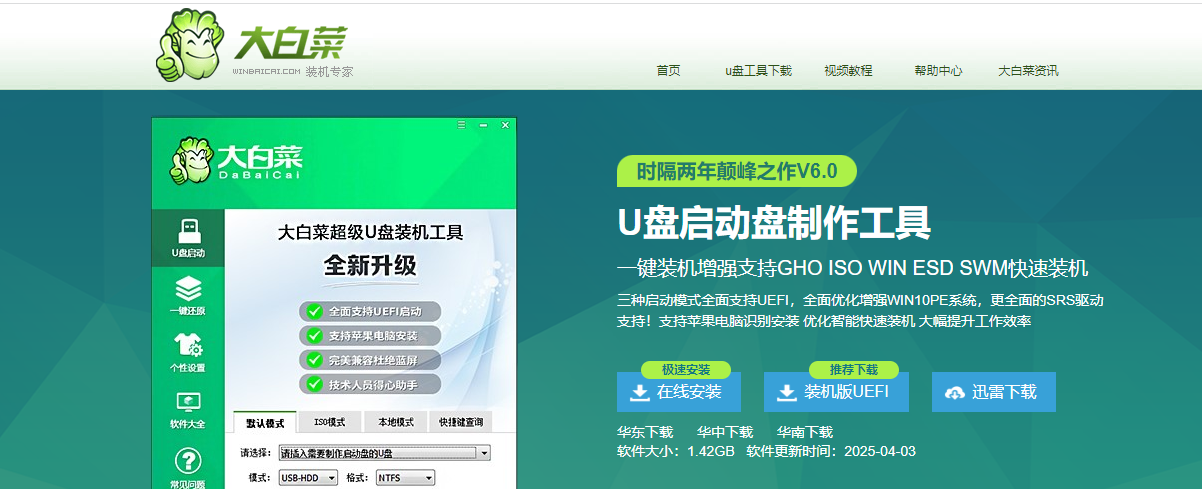Click the 推荐下载 label tag

tap(854, 369)
